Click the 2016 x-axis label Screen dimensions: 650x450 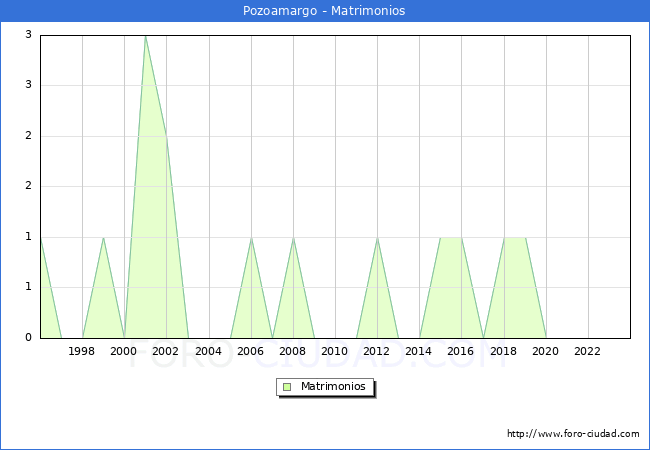[x=461, y=351]
